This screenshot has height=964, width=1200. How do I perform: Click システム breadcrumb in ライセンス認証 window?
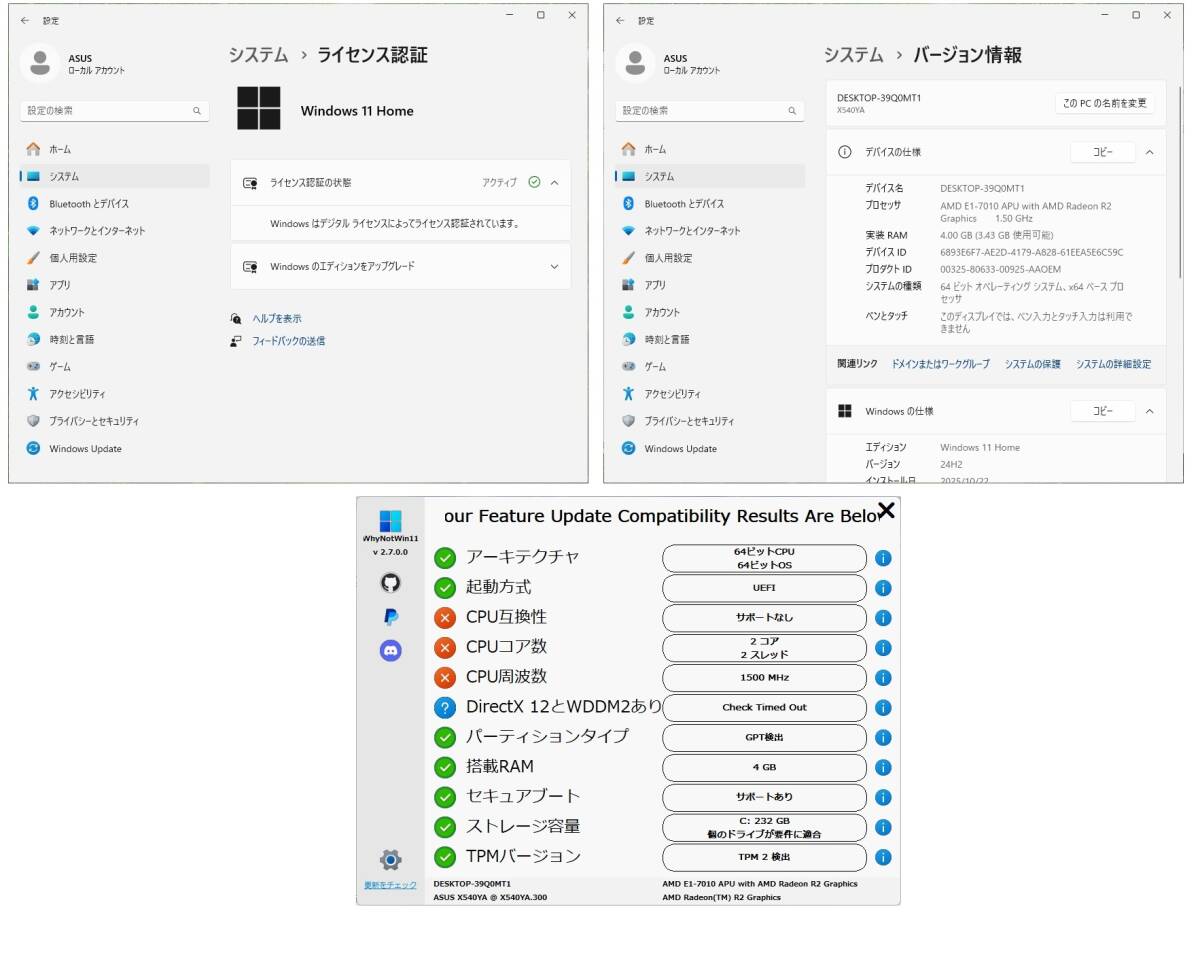coord(258,56)
